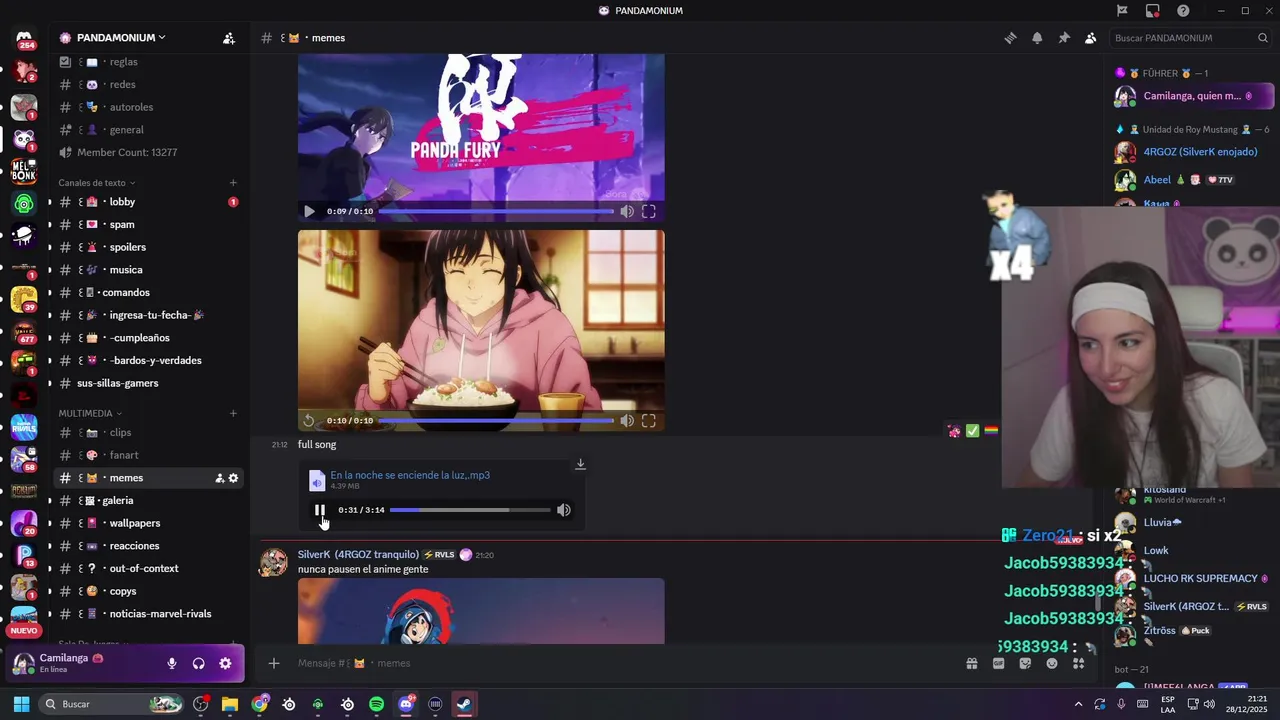Open the Help question mark icon
The width and height of the screenshot is (1280, 720).
(x=1183, y=11)
